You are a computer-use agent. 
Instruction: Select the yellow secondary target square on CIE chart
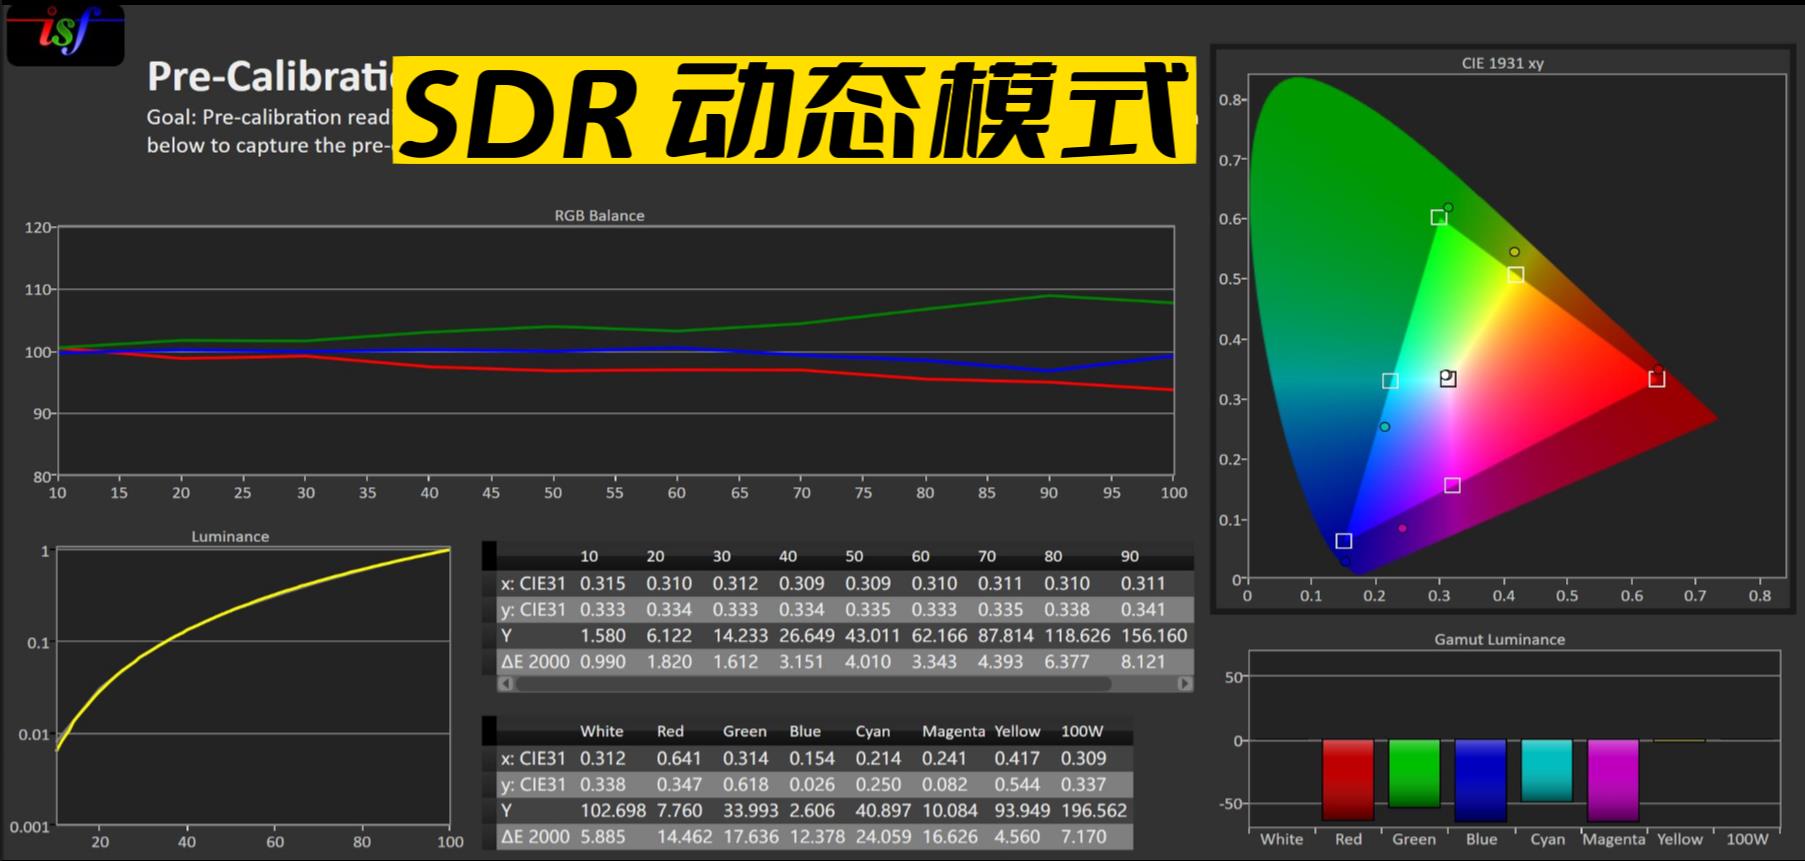pyautogui.click(x=1515, y=275)
